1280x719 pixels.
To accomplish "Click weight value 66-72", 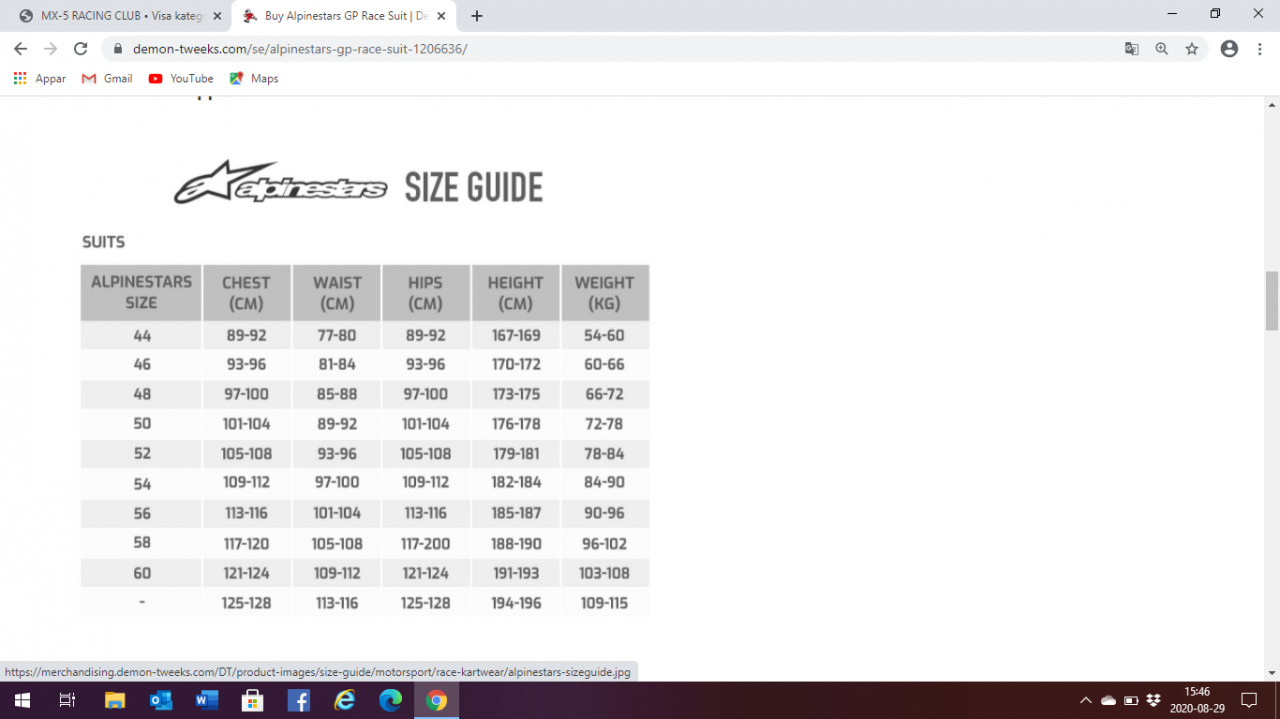I will 604,394.
